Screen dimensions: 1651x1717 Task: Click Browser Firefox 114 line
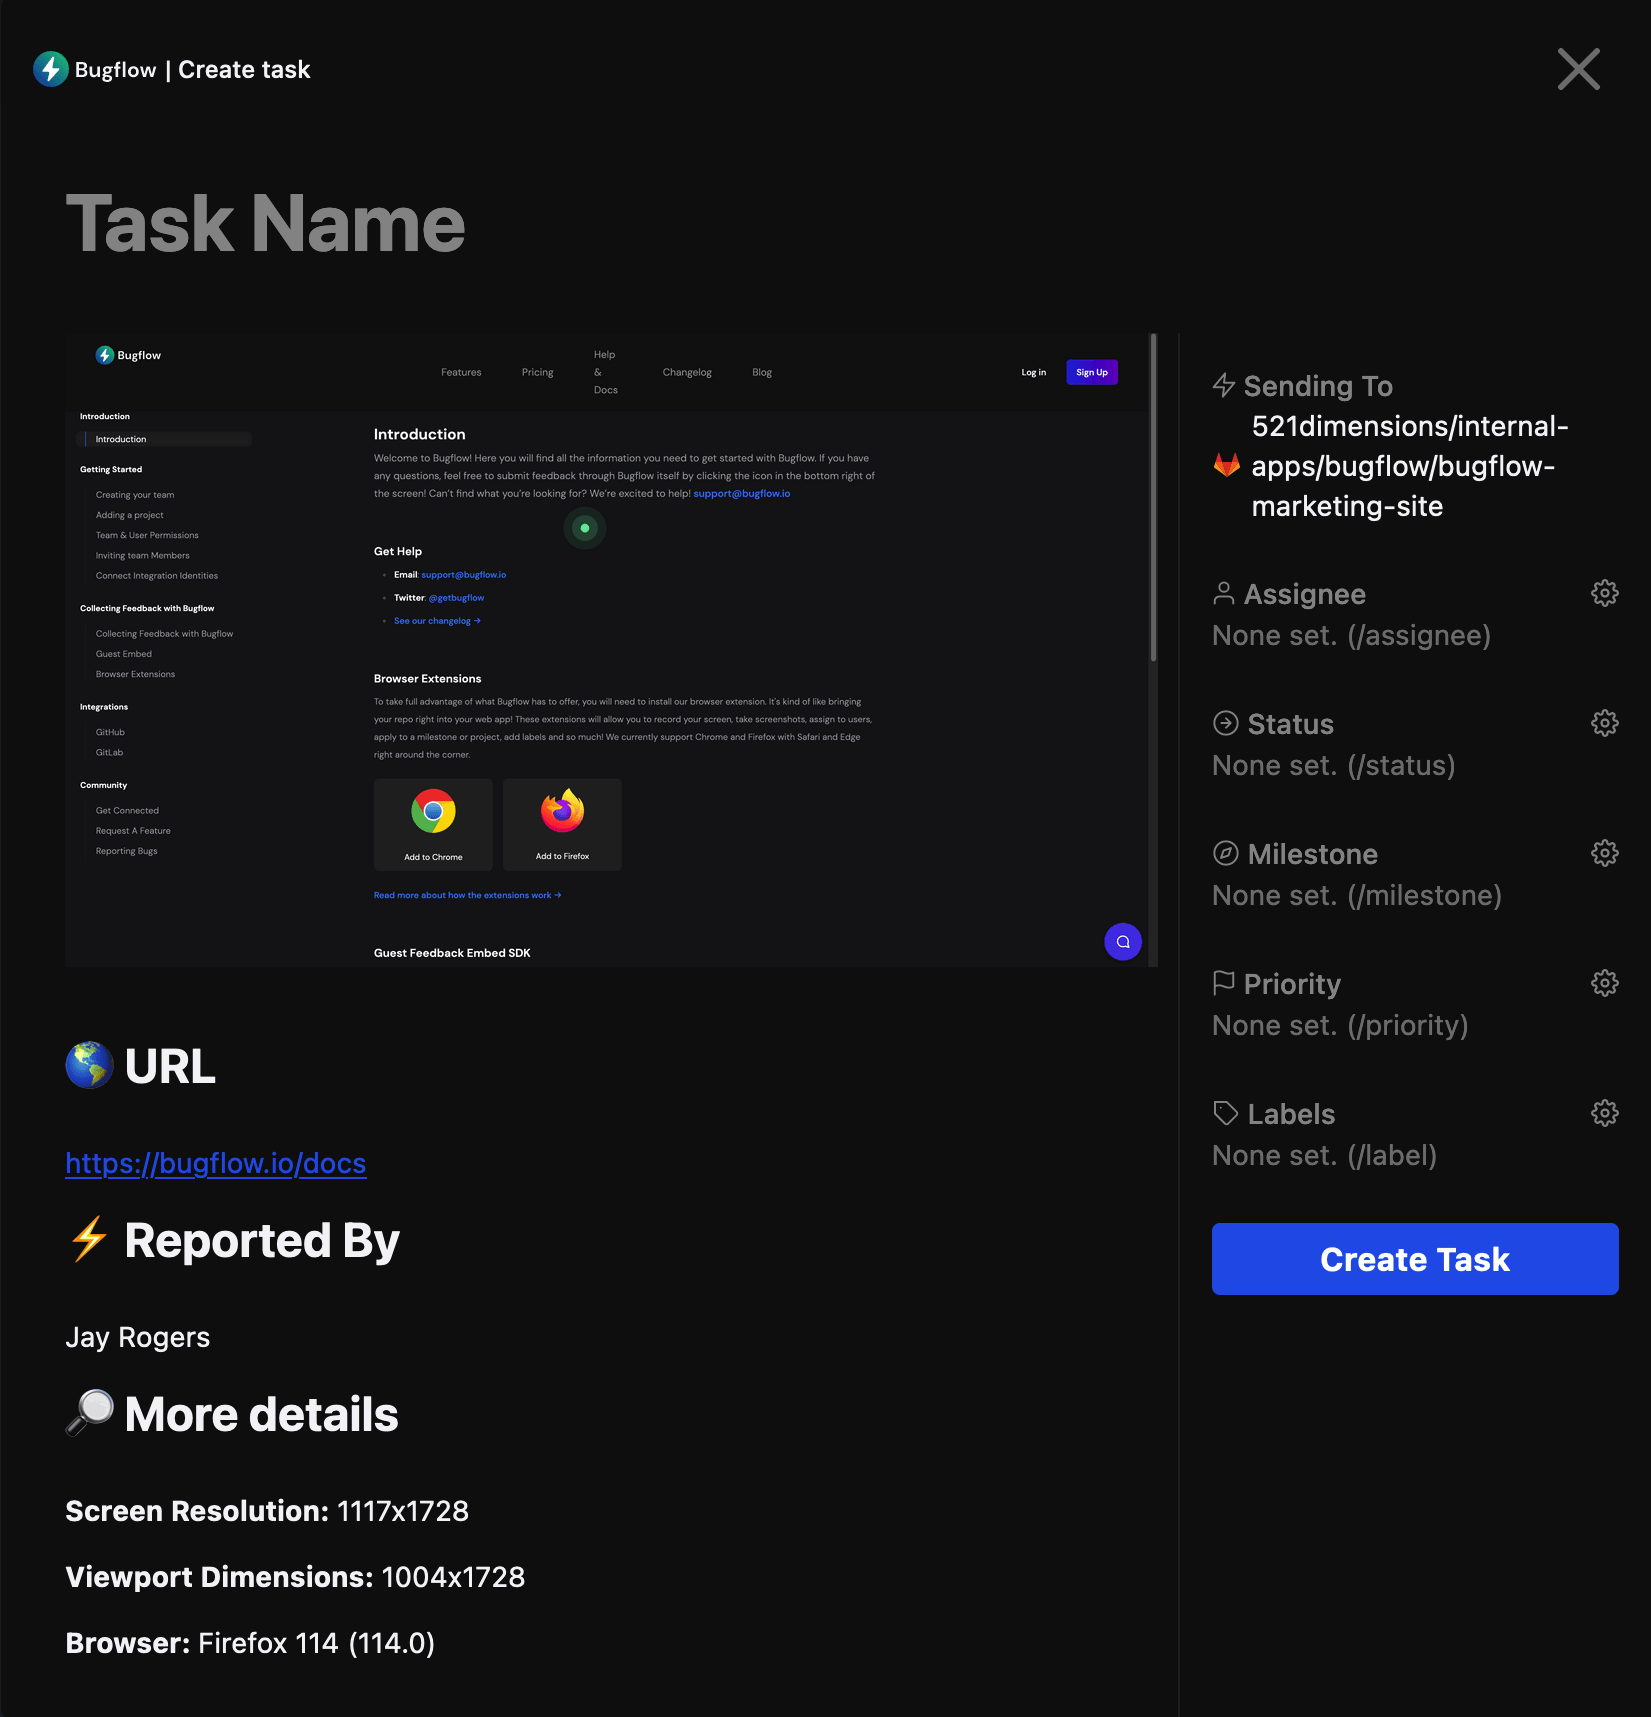pos(250,1643)
